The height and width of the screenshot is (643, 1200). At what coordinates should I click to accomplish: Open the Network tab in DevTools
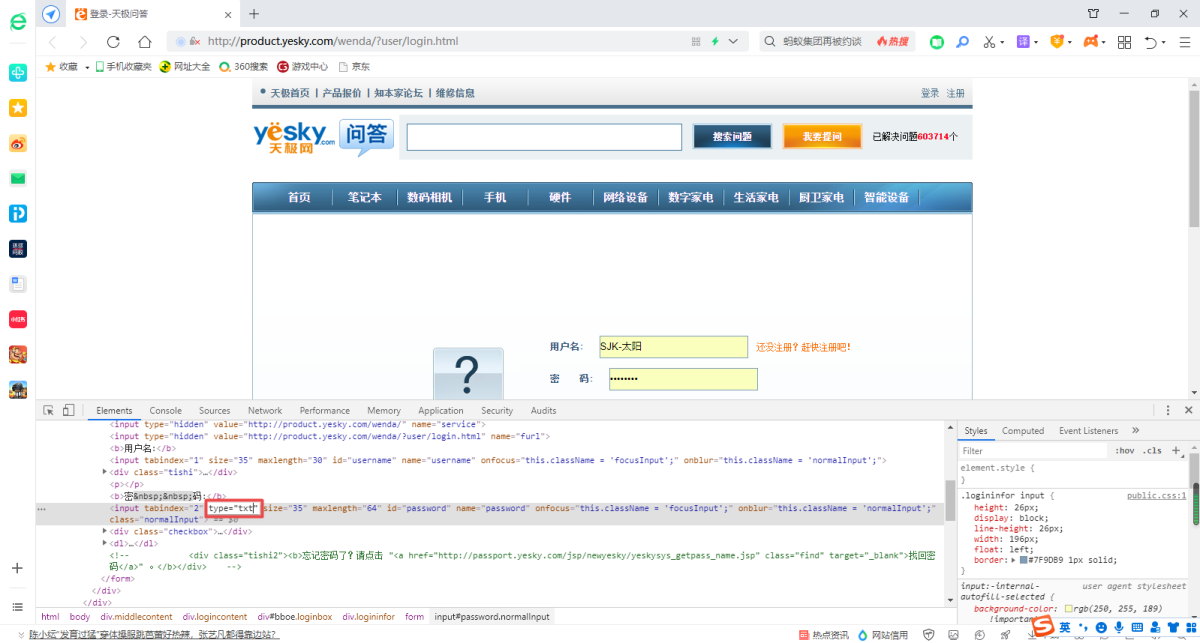click(x=265, y=411)
